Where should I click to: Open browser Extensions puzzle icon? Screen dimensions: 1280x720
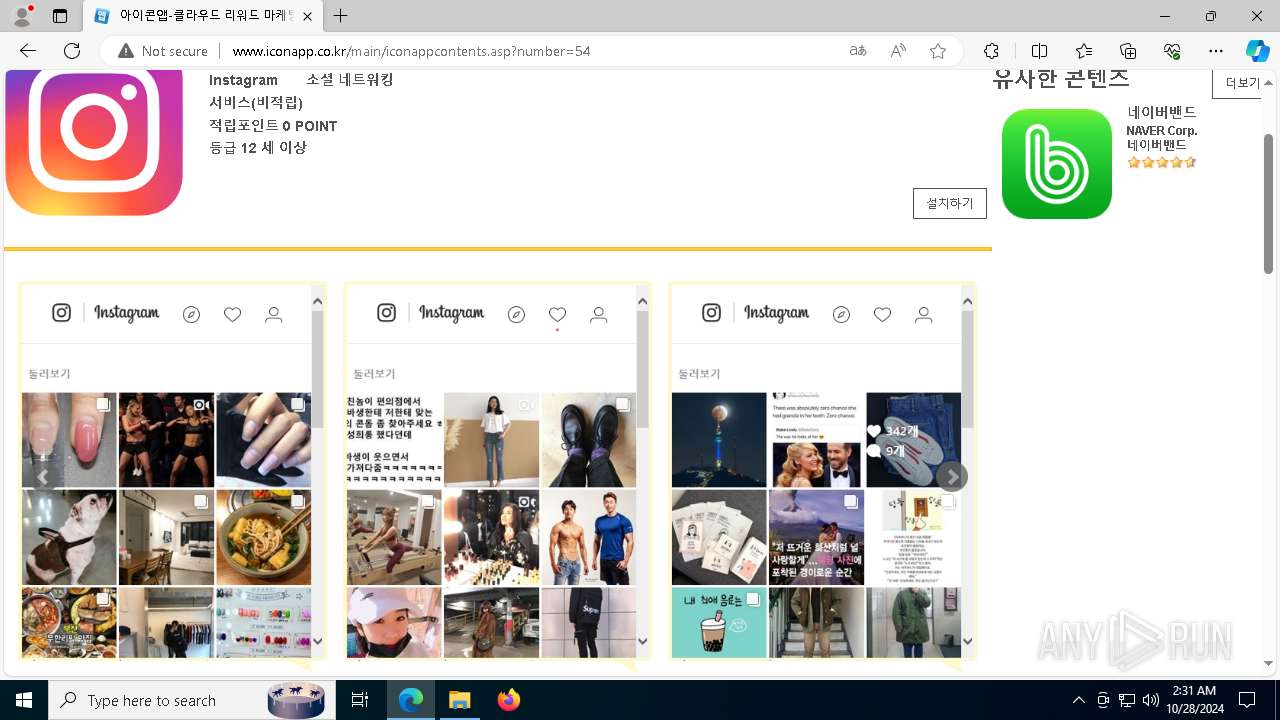click(x=991, y=51)
